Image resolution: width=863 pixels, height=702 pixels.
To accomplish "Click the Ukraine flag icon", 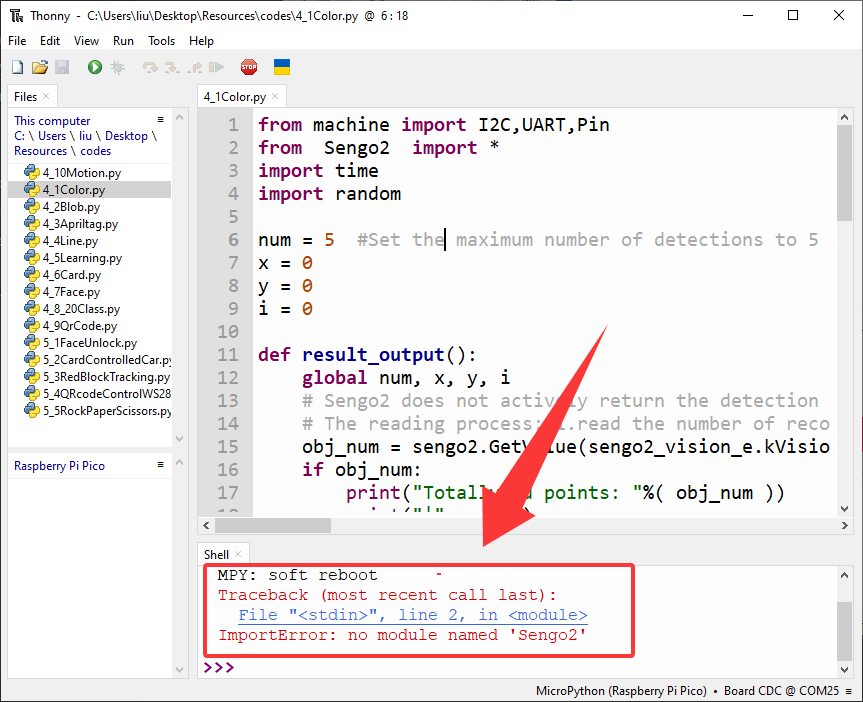I will click(282, 67).
